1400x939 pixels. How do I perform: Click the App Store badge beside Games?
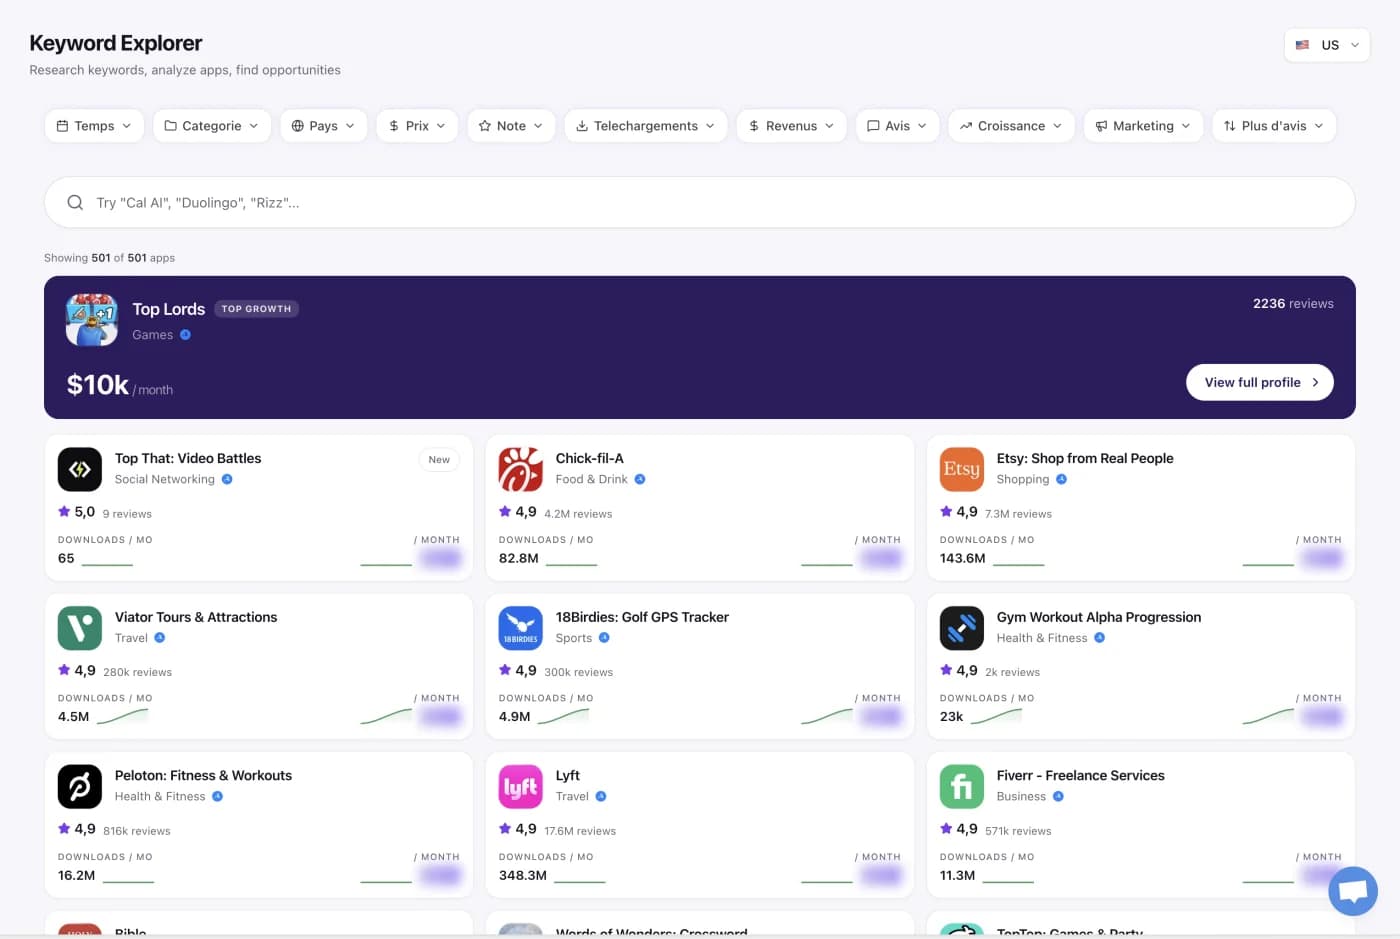185,335
